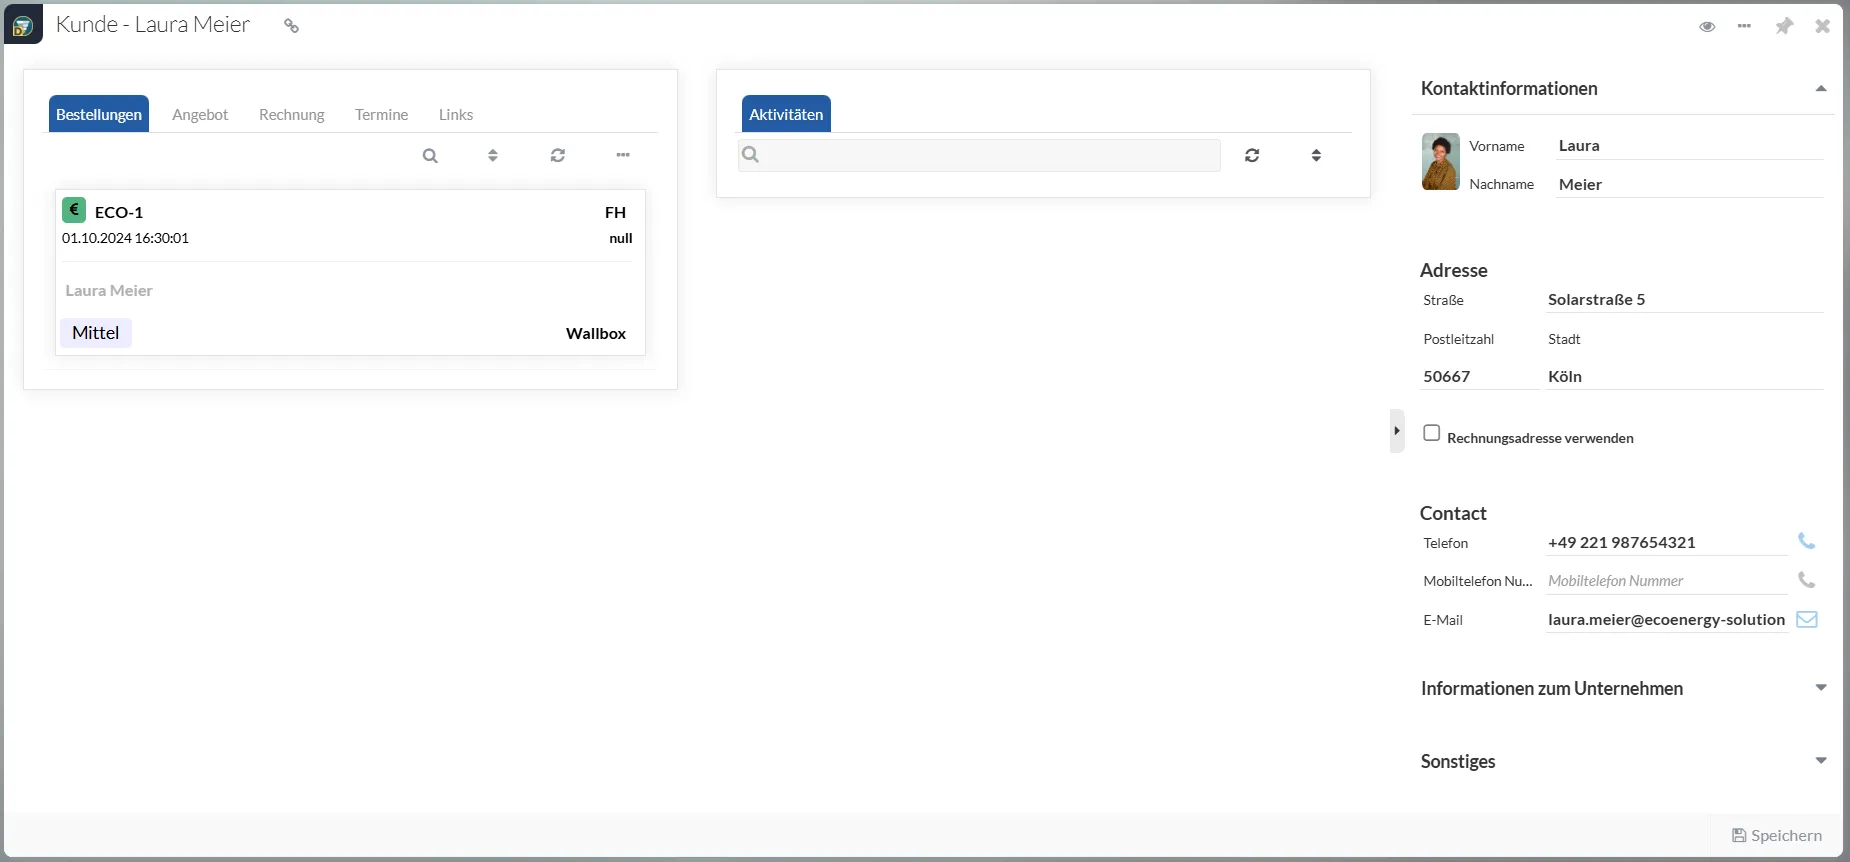Open the header more options menu

1744,26
